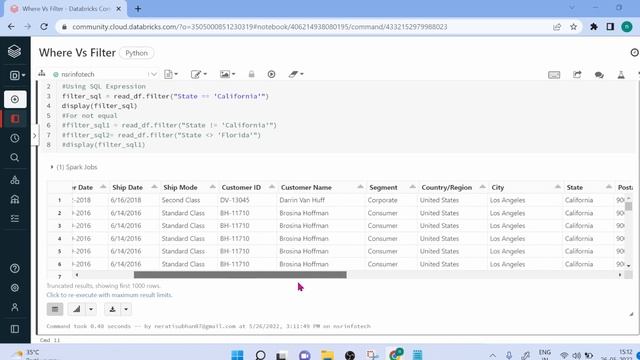Open the Search icon in sidebar

pyautogui.click(x=15, y=158)
